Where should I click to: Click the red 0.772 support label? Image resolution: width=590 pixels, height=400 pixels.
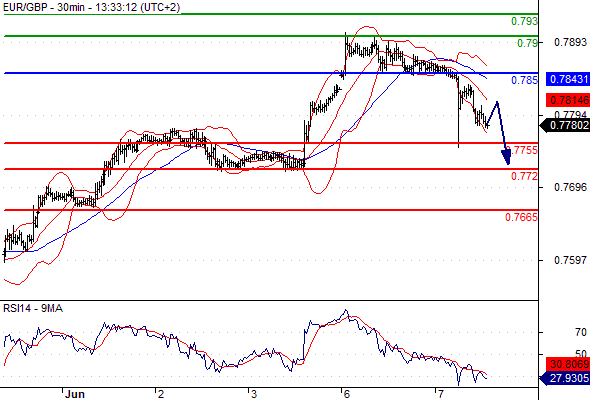[x=524, y=176]
